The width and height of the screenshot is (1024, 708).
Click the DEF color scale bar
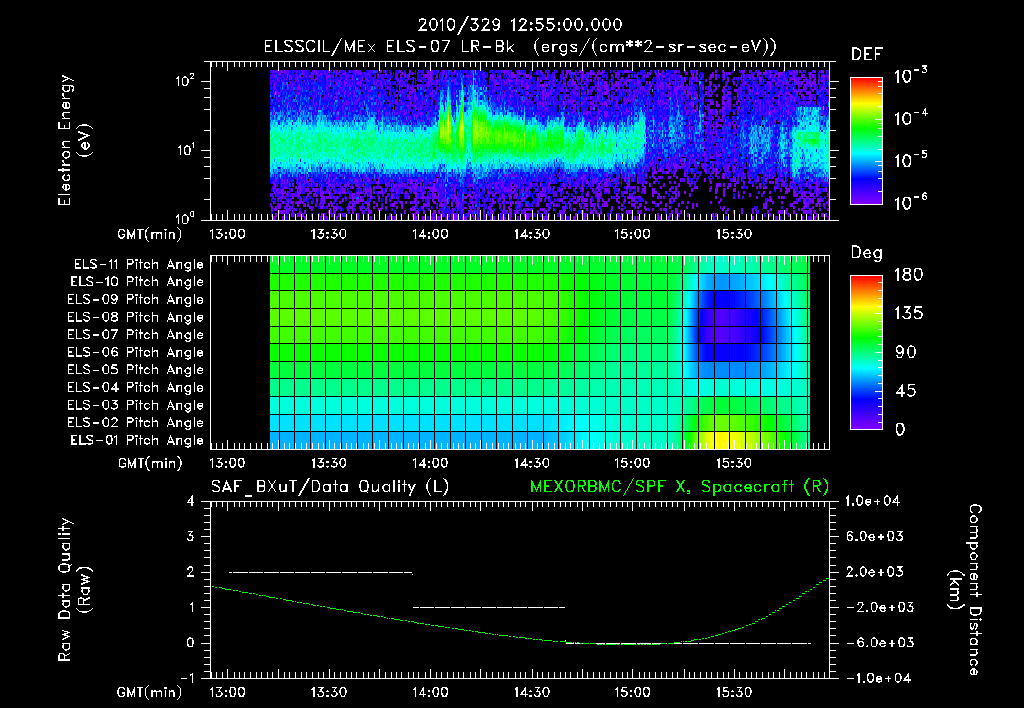click(866, 141)
